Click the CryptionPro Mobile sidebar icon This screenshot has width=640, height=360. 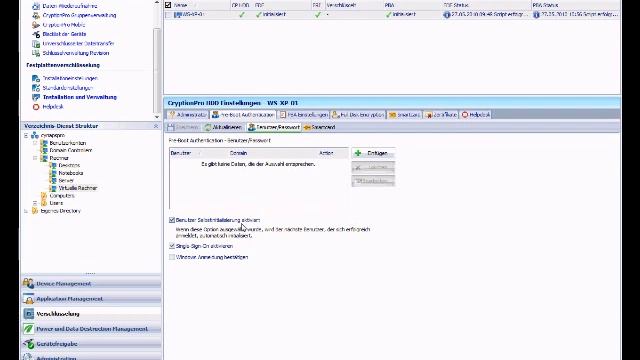(36, 25)
